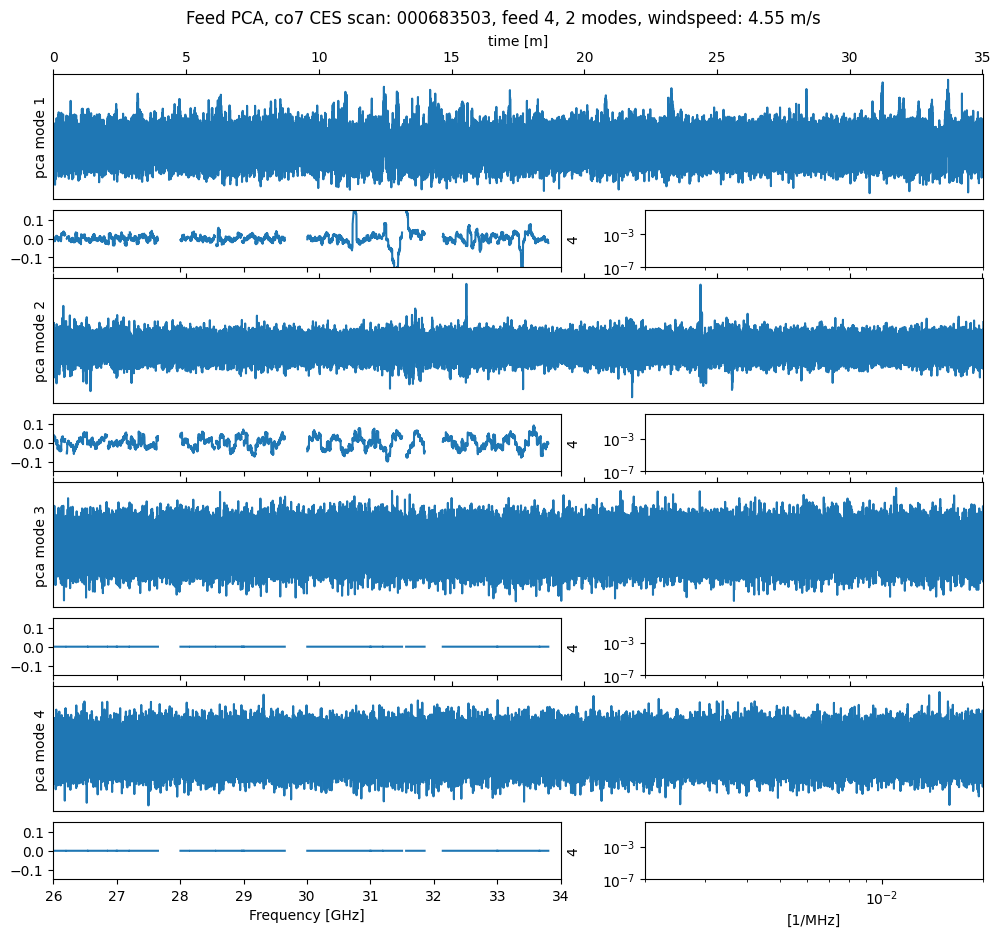This screenshot has height=937, width=1001.
Task: Click the 'Frequency [GHz]' axis label
Action: (306, 915)
